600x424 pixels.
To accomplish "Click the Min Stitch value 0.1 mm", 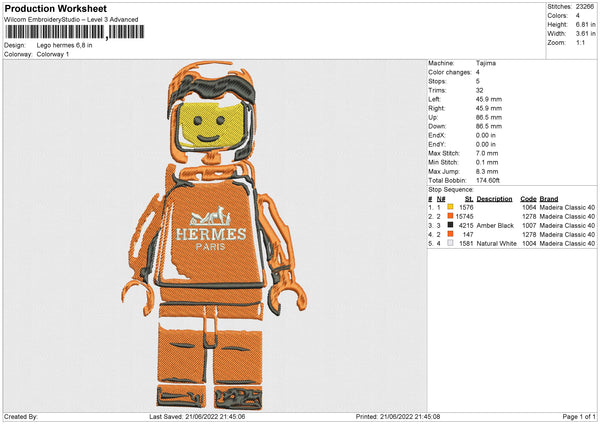I will pyautogui.click(x=487, y=162).
